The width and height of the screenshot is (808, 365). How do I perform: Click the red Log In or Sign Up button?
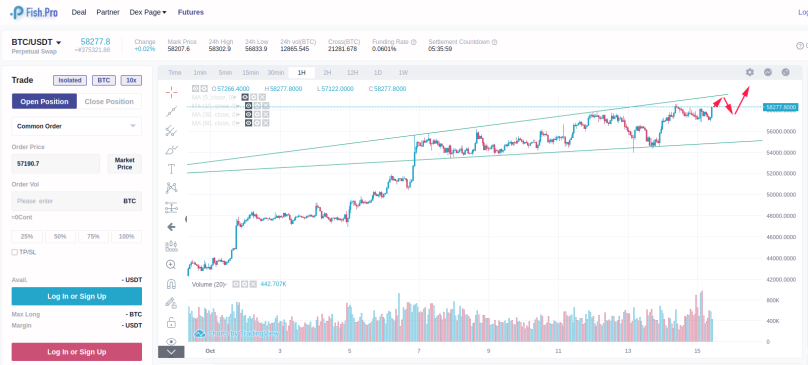[77, 352]
